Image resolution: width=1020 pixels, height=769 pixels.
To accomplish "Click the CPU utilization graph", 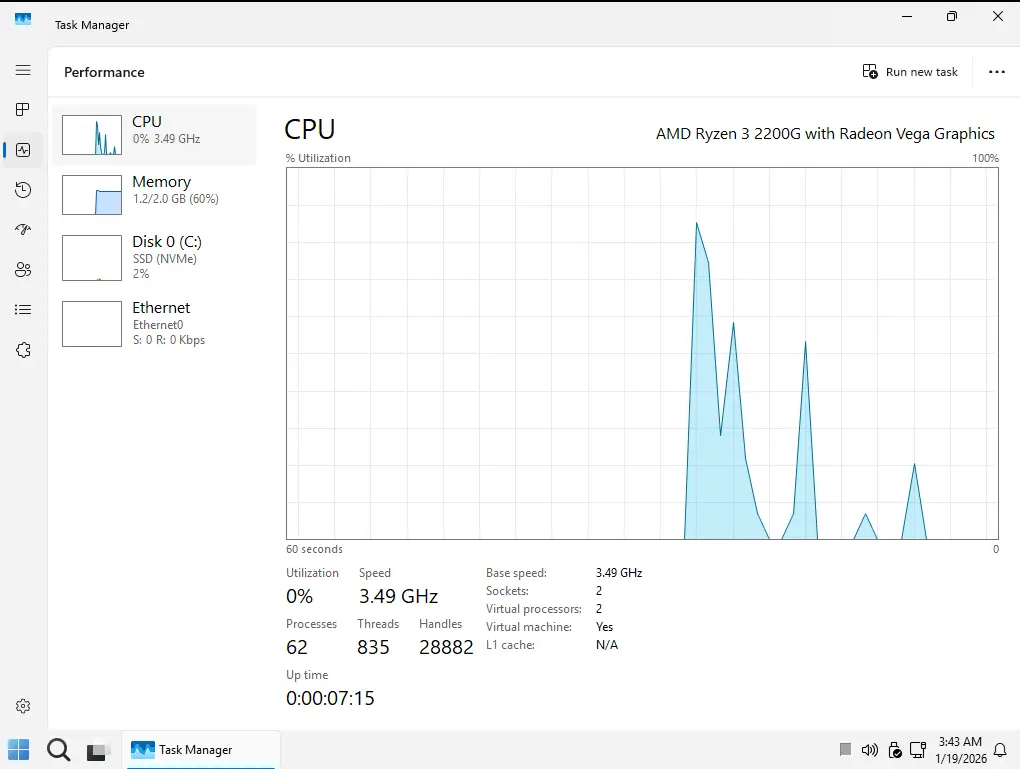I will (x=642, y=353).
